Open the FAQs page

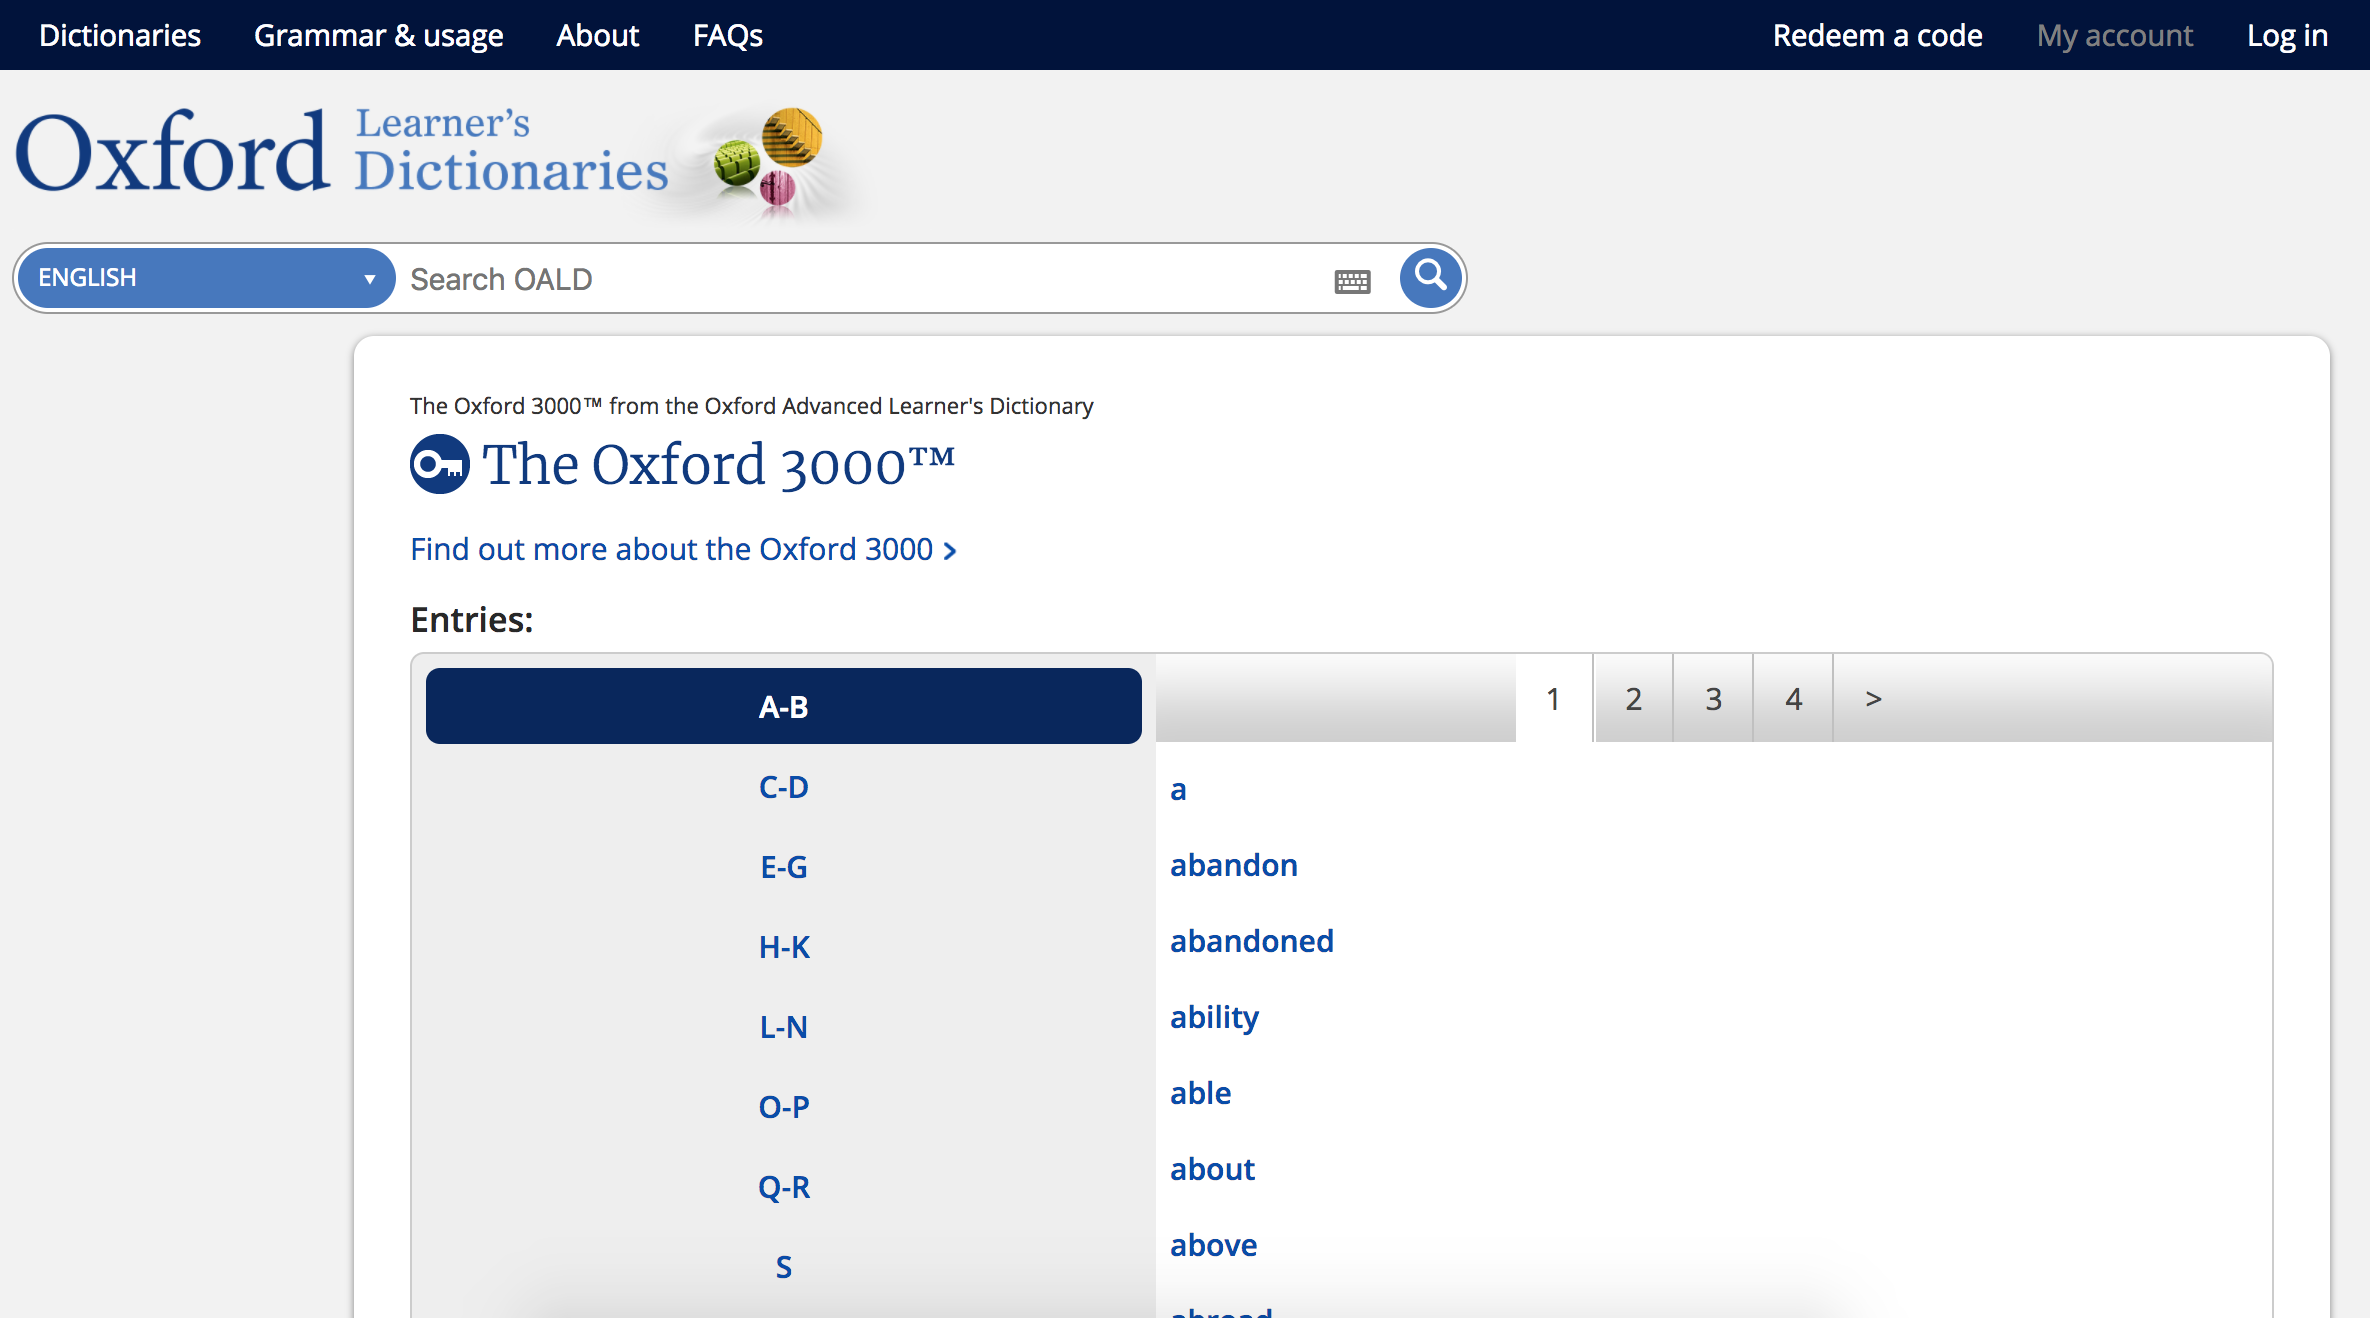coord(727,35)
